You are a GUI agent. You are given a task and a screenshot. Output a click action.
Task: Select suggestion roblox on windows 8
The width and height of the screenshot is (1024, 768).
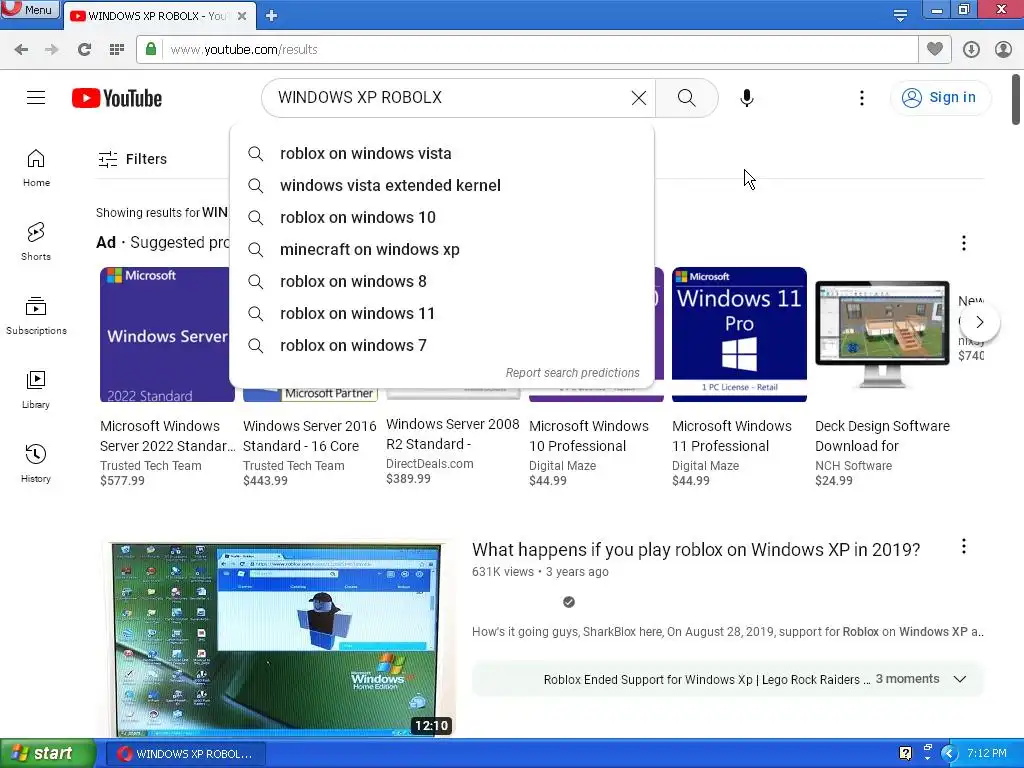click(x=442, y=281)
